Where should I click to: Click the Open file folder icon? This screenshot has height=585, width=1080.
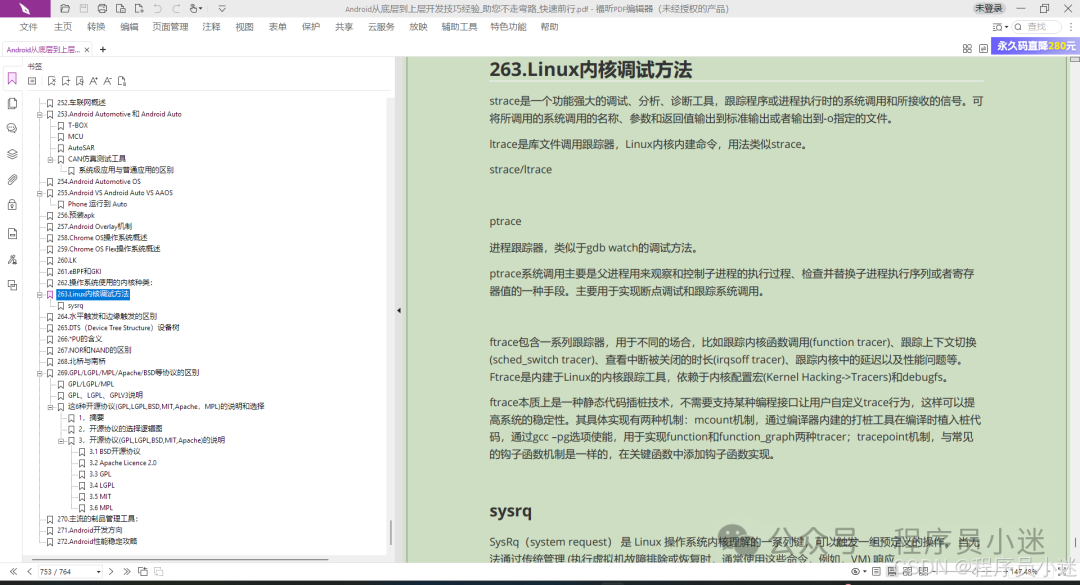(65, 9)
